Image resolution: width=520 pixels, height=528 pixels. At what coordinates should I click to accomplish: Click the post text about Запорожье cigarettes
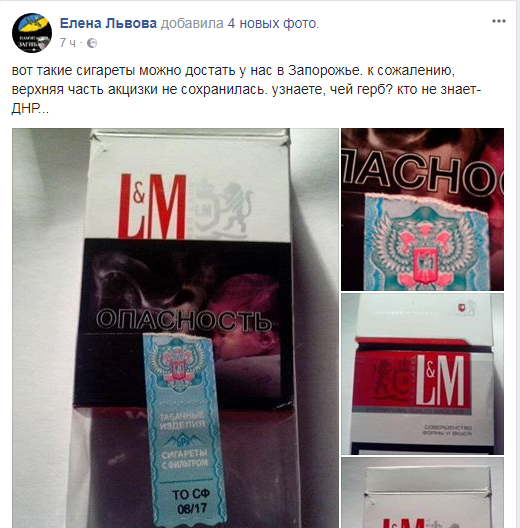tap(247, 90)
